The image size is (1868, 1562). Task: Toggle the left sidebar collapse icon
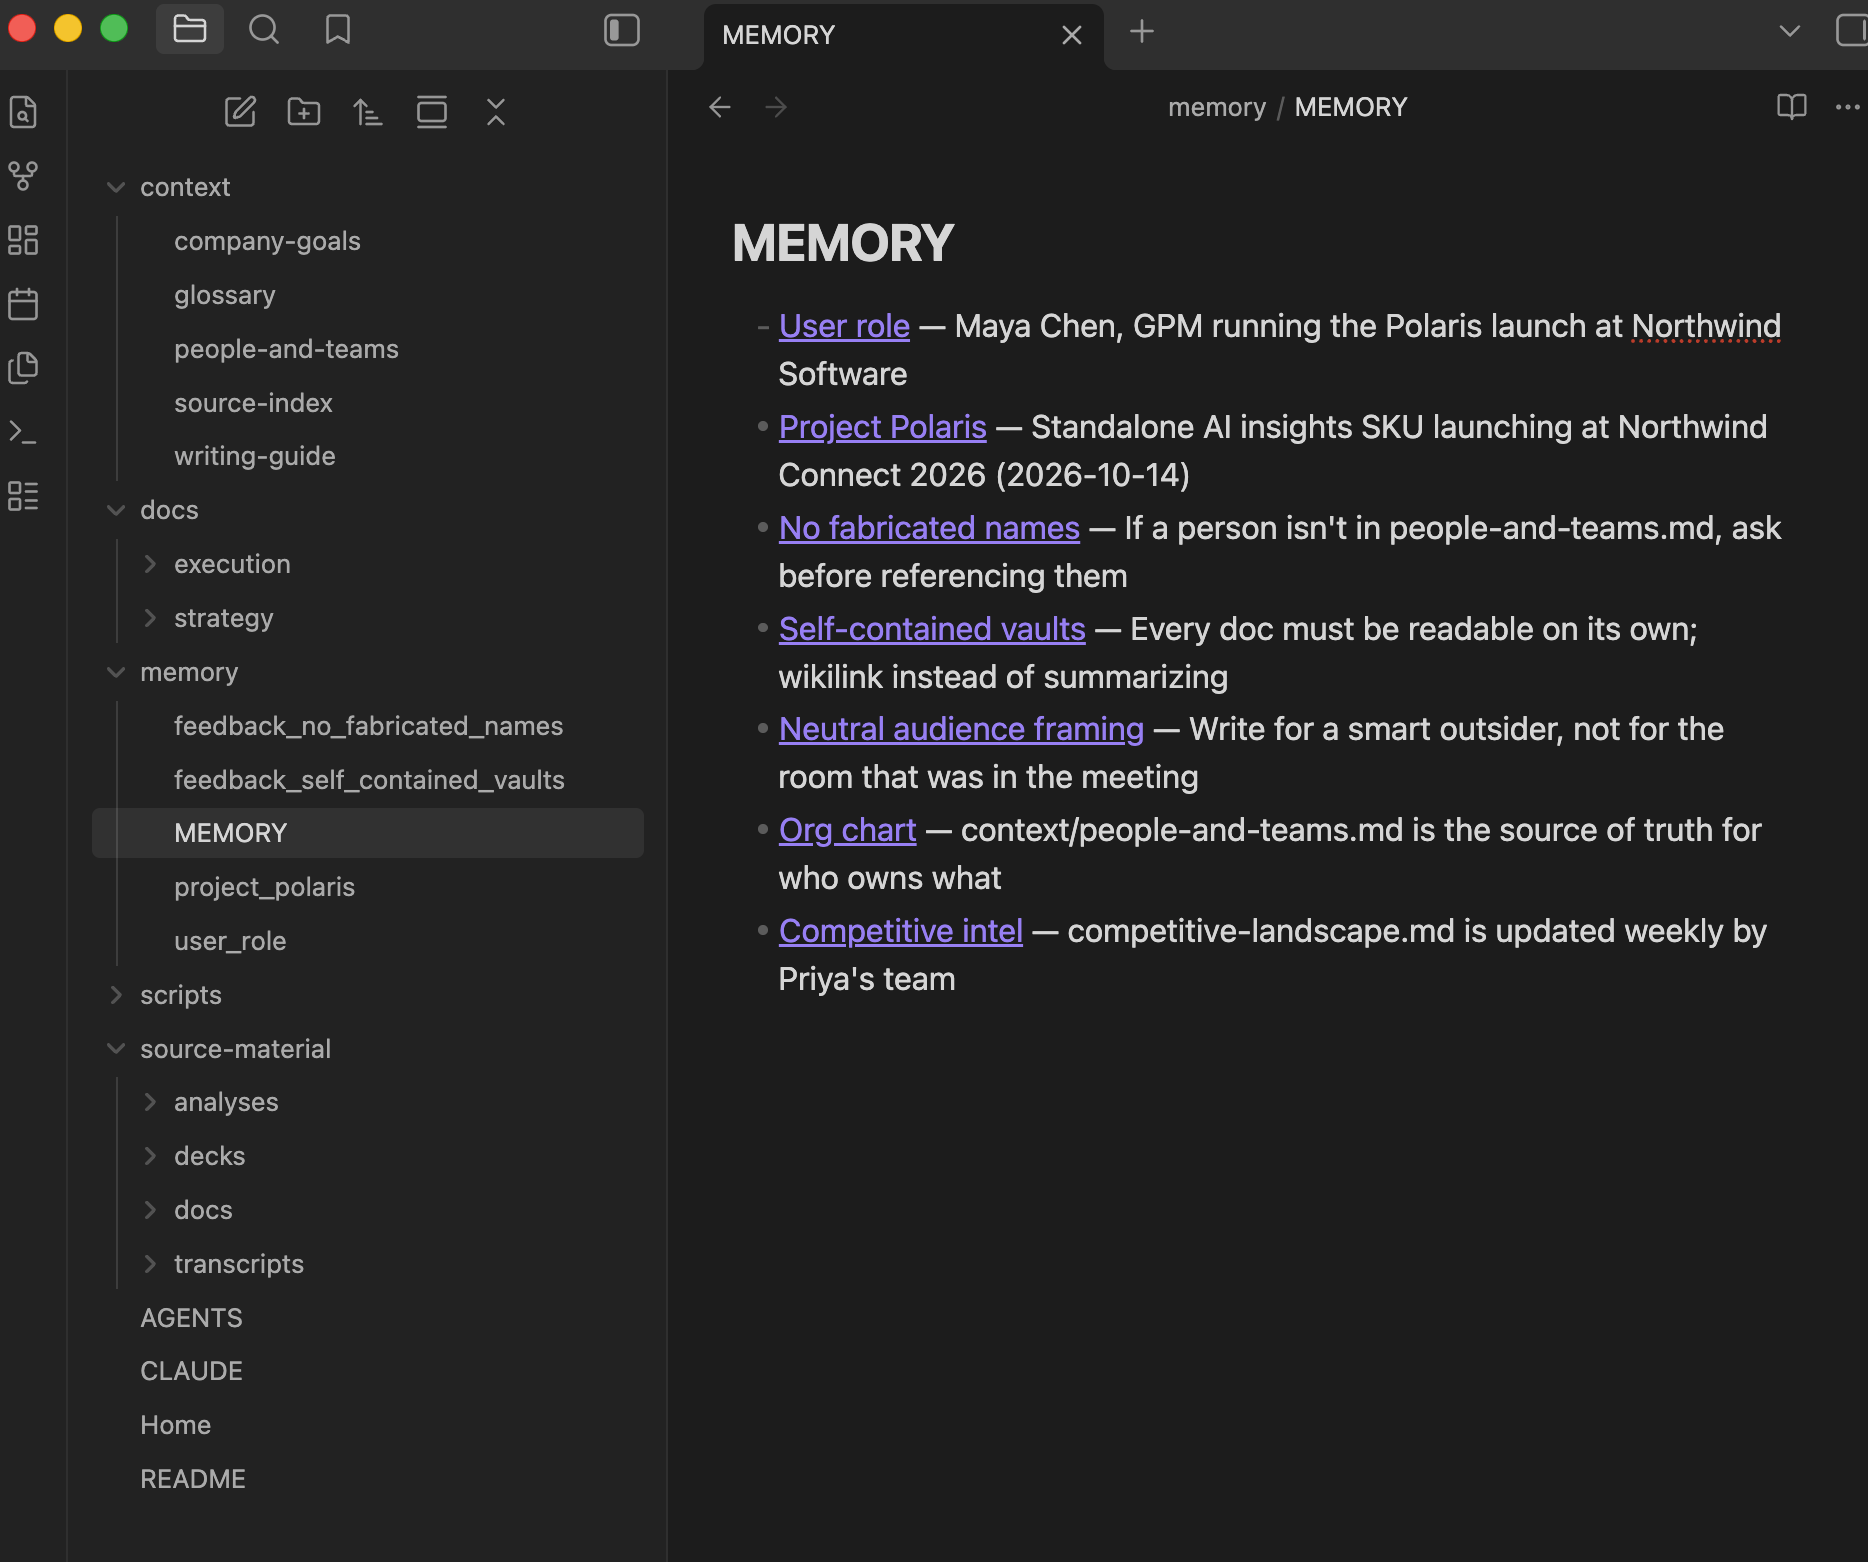[622, 30]
